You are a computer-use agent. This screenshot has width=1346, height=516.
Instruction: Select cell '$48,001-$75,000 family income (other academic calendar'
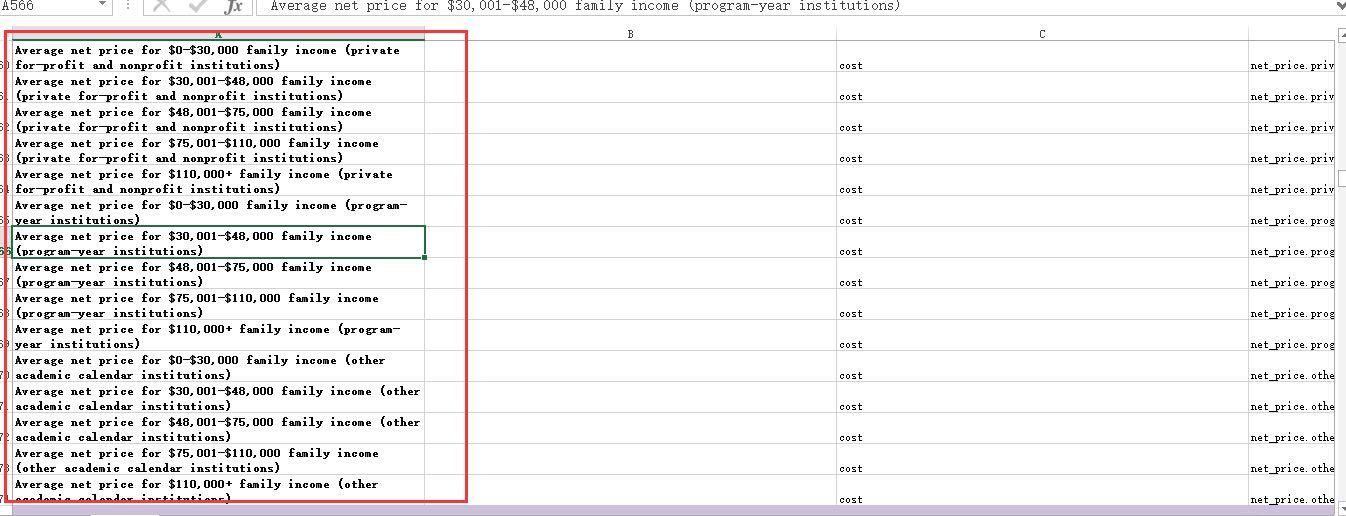point(218,429)
